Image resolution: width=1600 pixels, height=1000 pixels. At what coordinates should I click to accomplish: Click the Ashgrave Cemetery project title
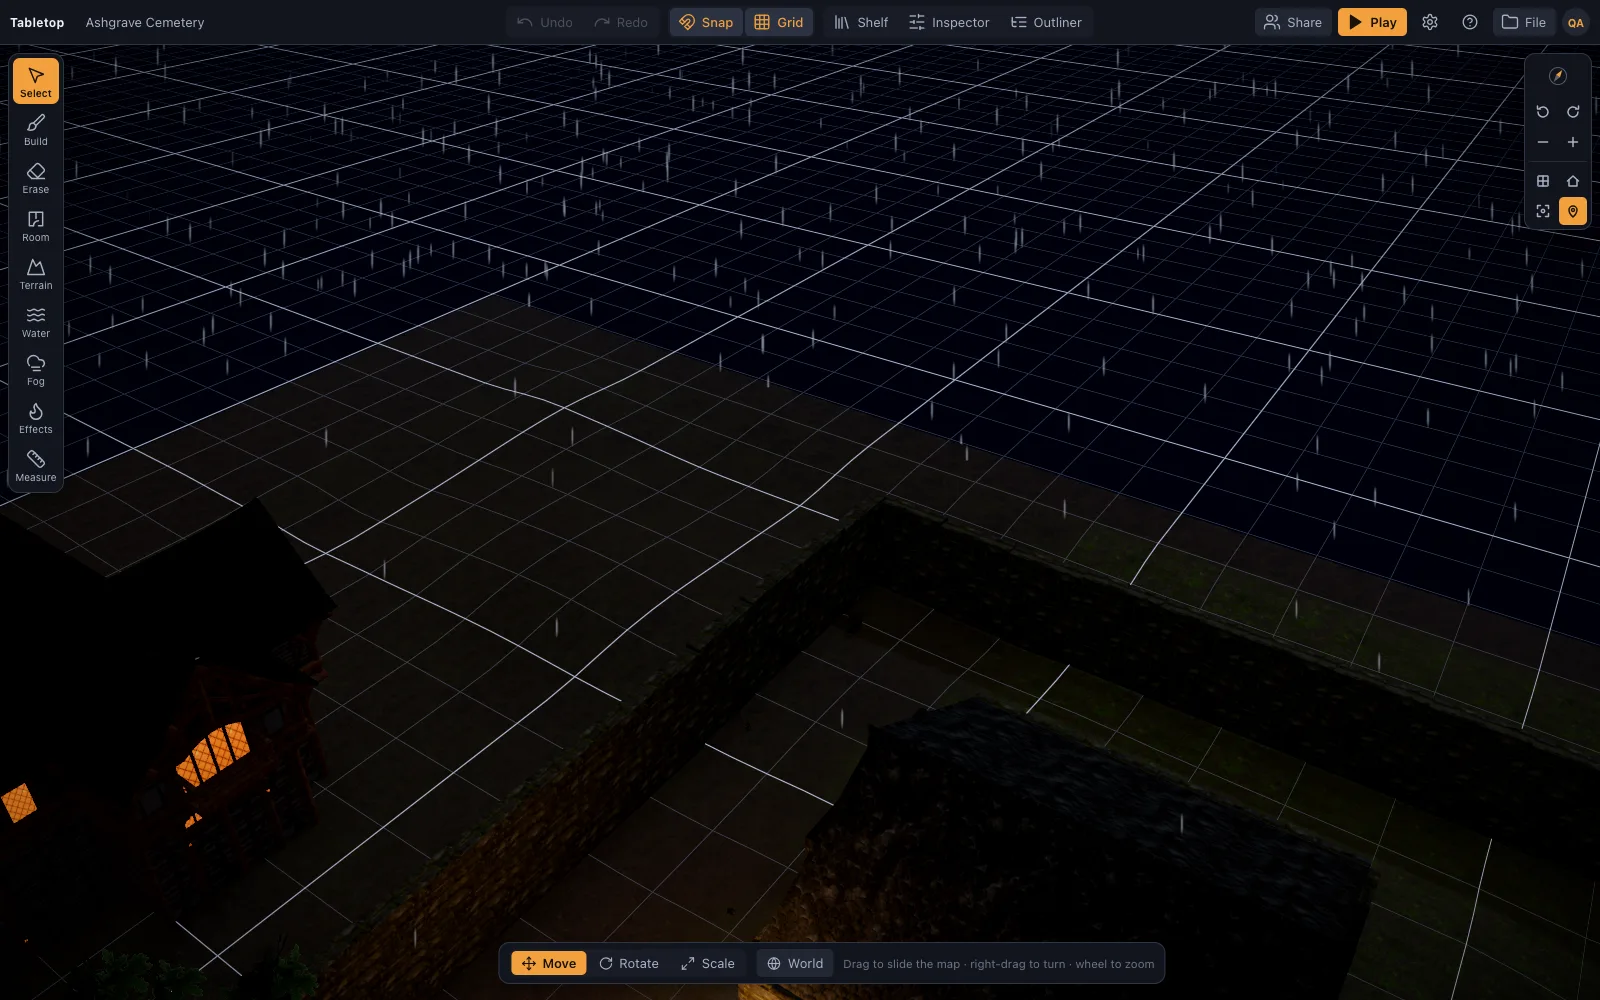click(145, 22)
